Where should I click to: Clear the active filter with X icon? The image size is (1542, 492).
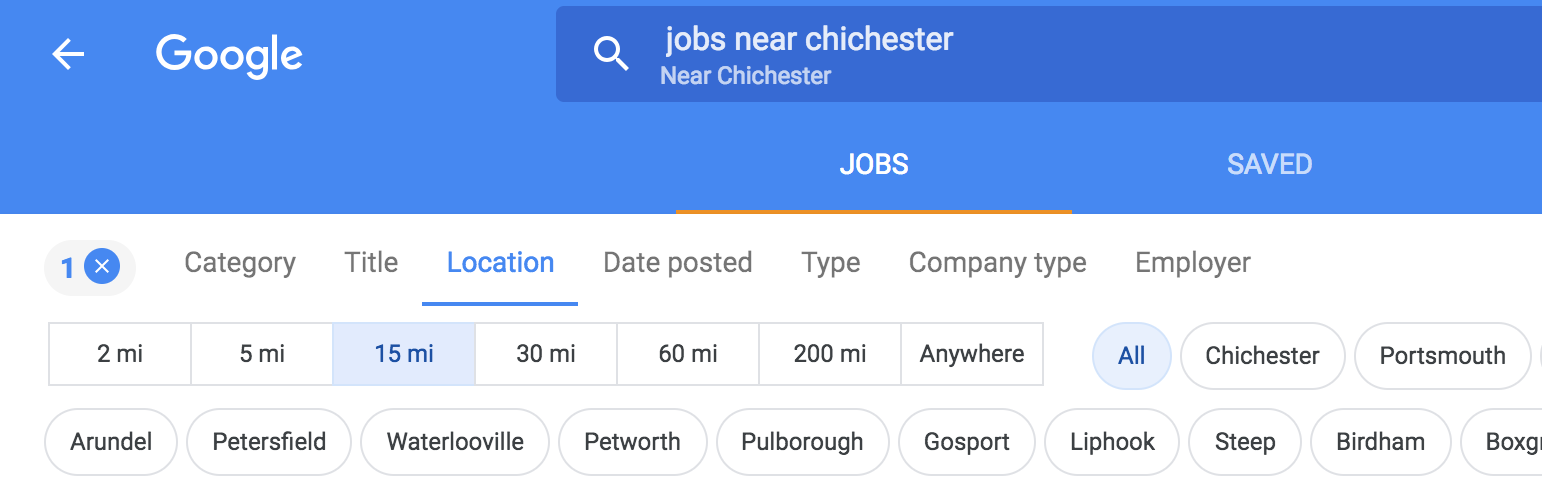102,267
